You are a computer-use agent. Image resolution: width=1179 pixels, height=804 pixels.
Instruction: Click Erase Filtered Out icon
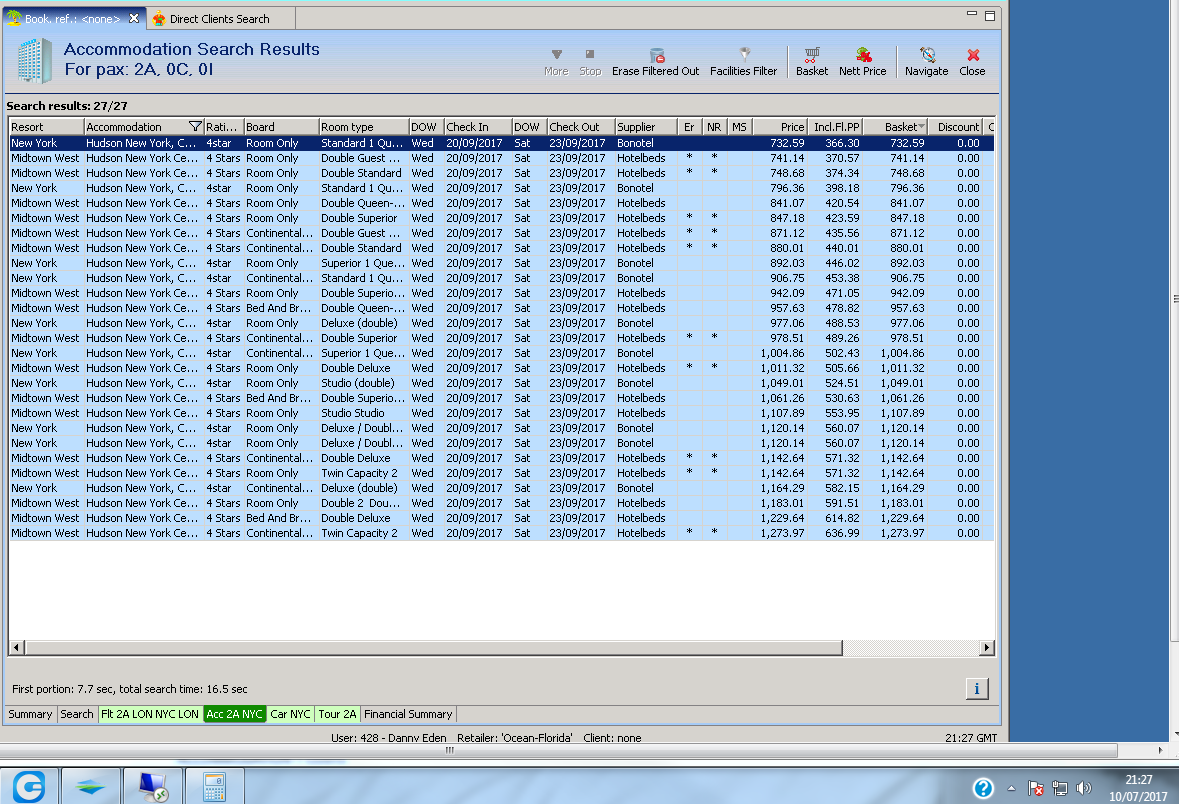tap(656, 61)
